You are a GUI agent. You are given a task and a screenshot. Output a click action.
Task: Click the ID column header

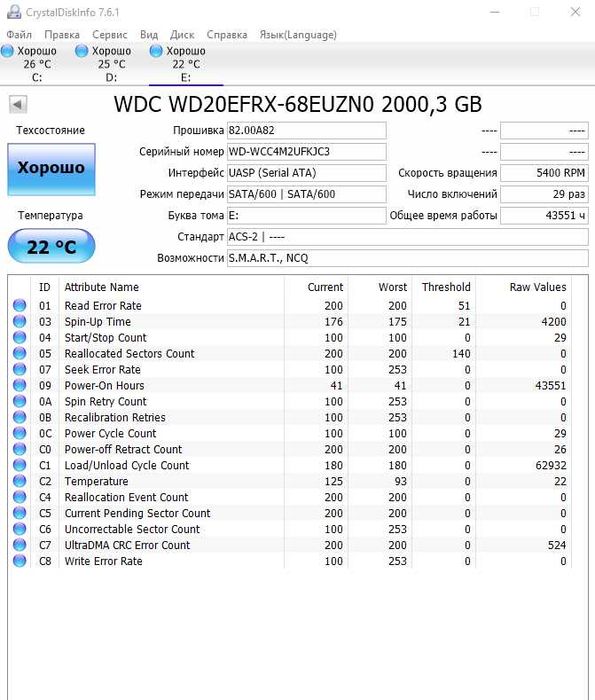click(x=45, y=287)
